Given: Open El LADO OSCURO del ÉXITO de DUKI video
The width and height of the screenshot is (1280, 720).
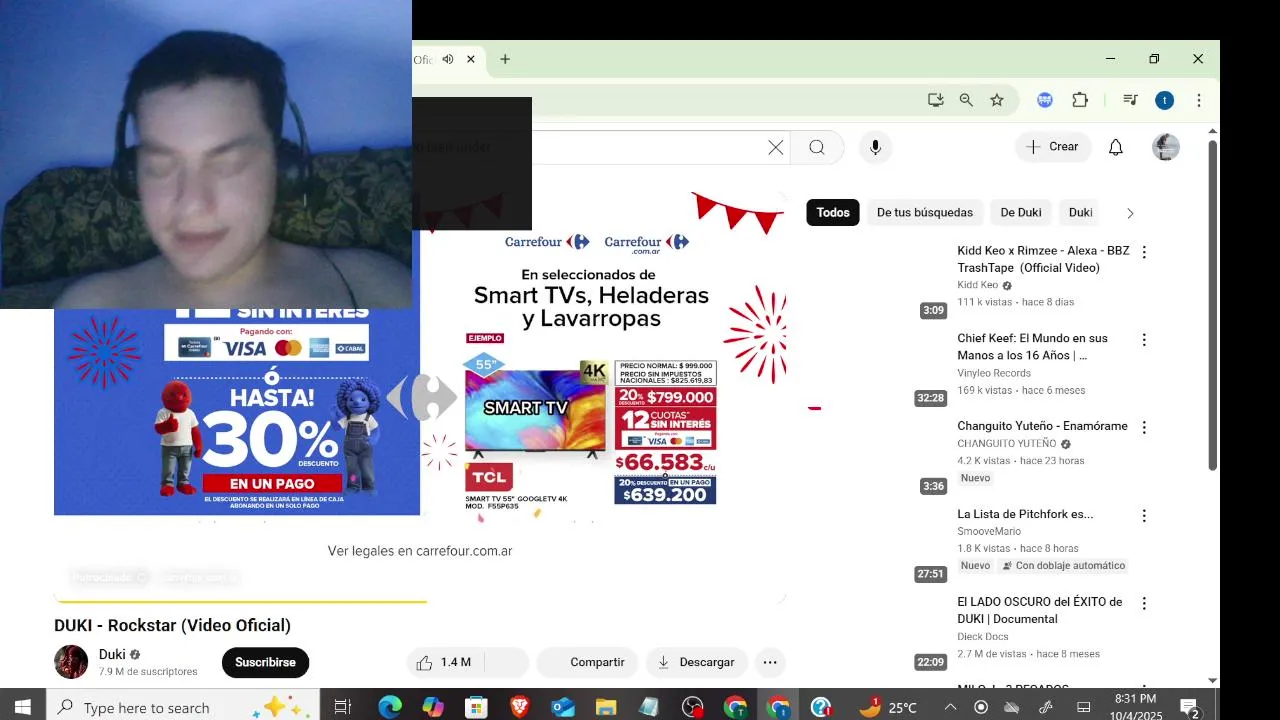Looking at the screenshot, I should 1039,610.
